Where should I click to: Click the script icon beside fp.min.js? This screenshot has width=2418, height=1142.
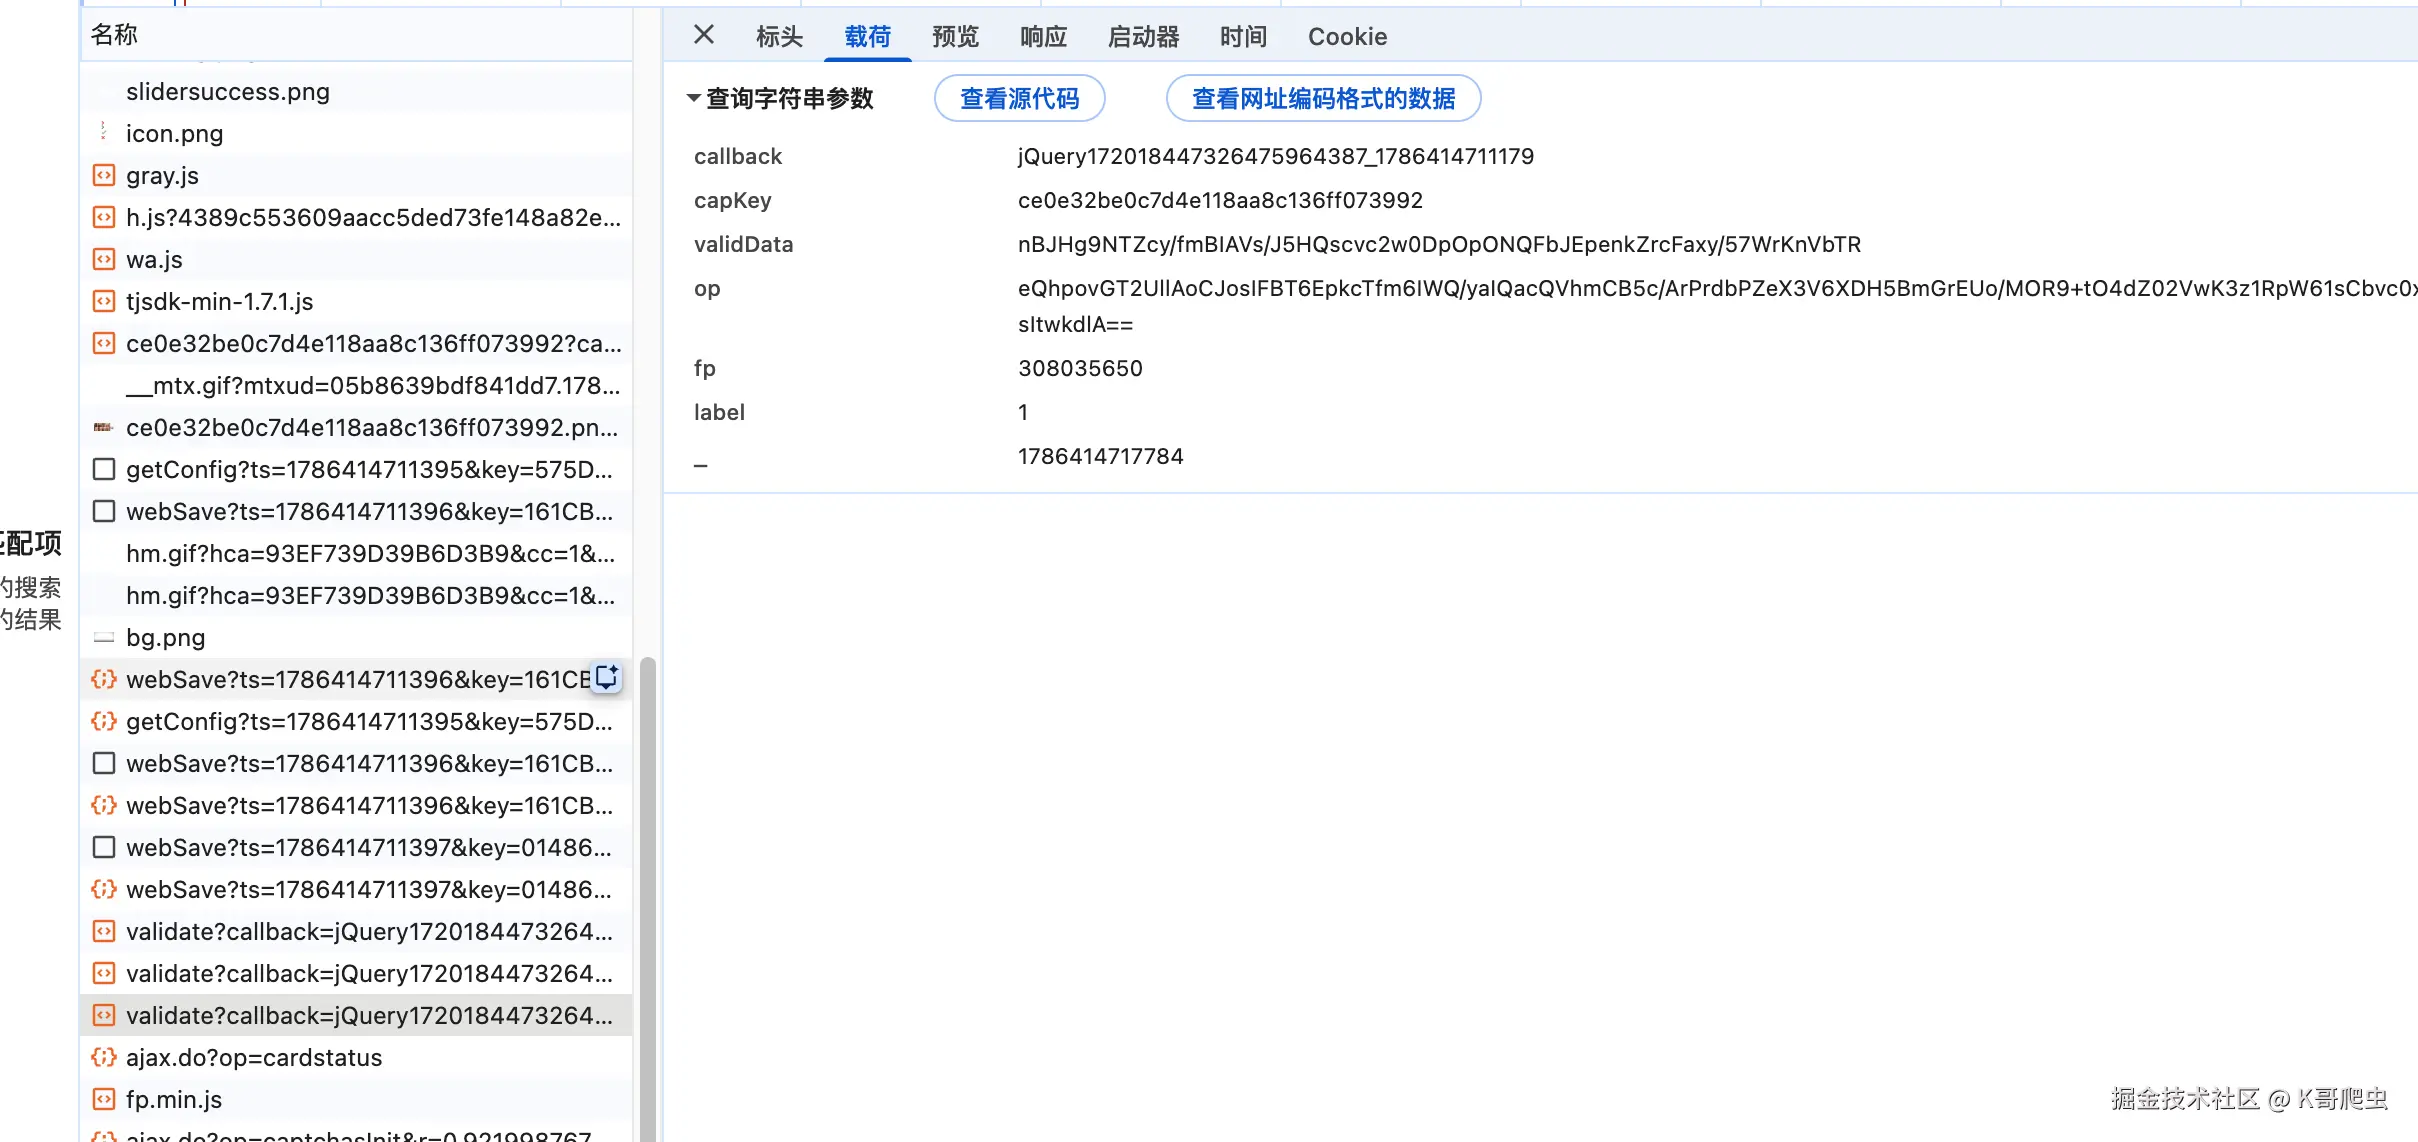click(x=104, y=1099)
